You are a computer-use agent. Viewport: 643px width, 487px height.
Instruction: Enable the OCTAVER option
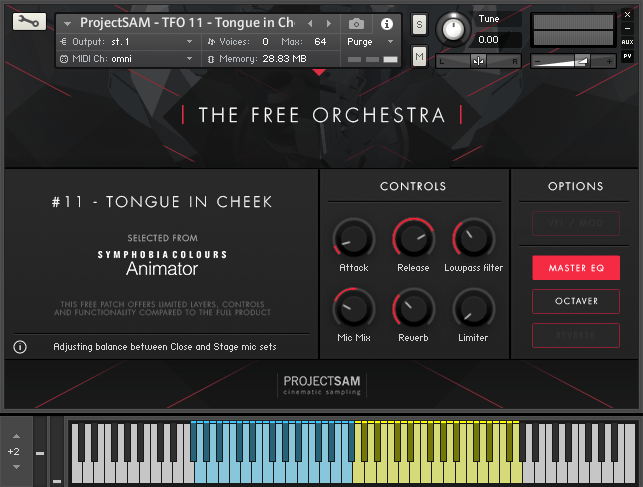click(576, 301)
